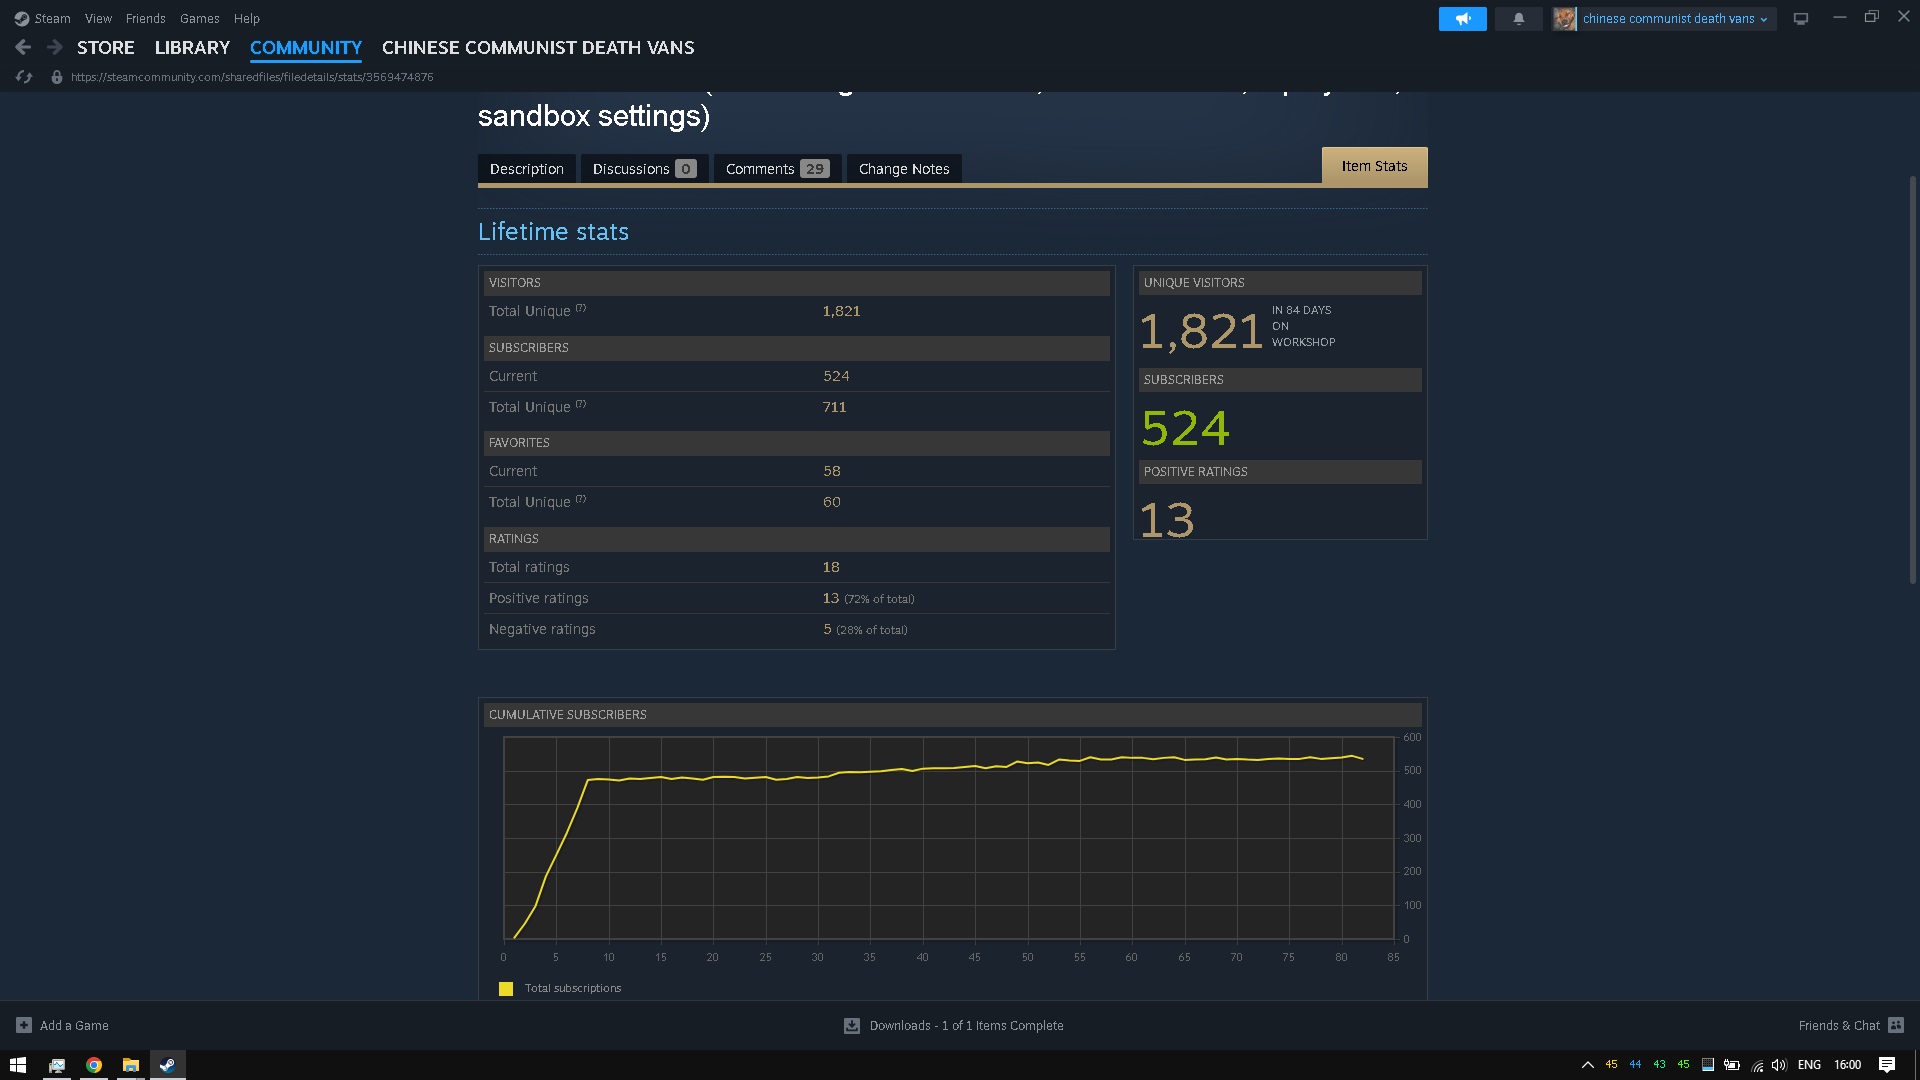Click the back navigation arrow
Viewport: 1920px width, 1080px height.
[23, 47]
